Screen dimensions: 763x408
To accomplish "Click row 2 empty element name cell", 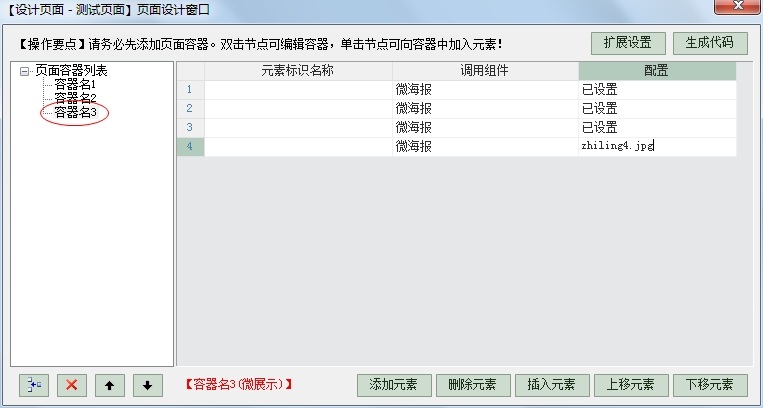I will [298, 109].
